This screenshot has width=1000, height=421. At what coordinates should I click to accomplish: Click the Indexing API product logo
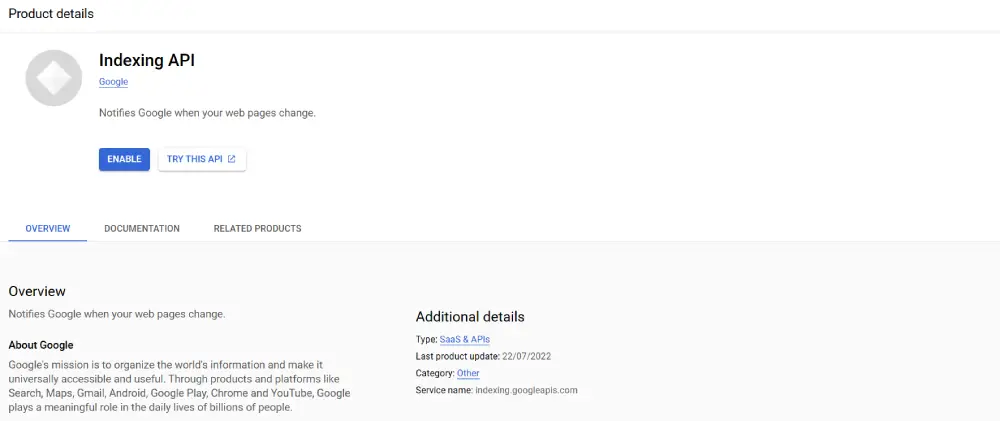54,78
